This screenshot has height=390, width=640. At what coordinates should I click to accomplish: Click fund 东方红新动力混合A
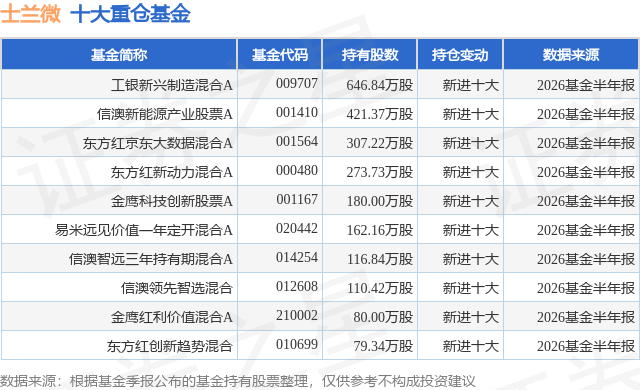(x=172, y=172)
